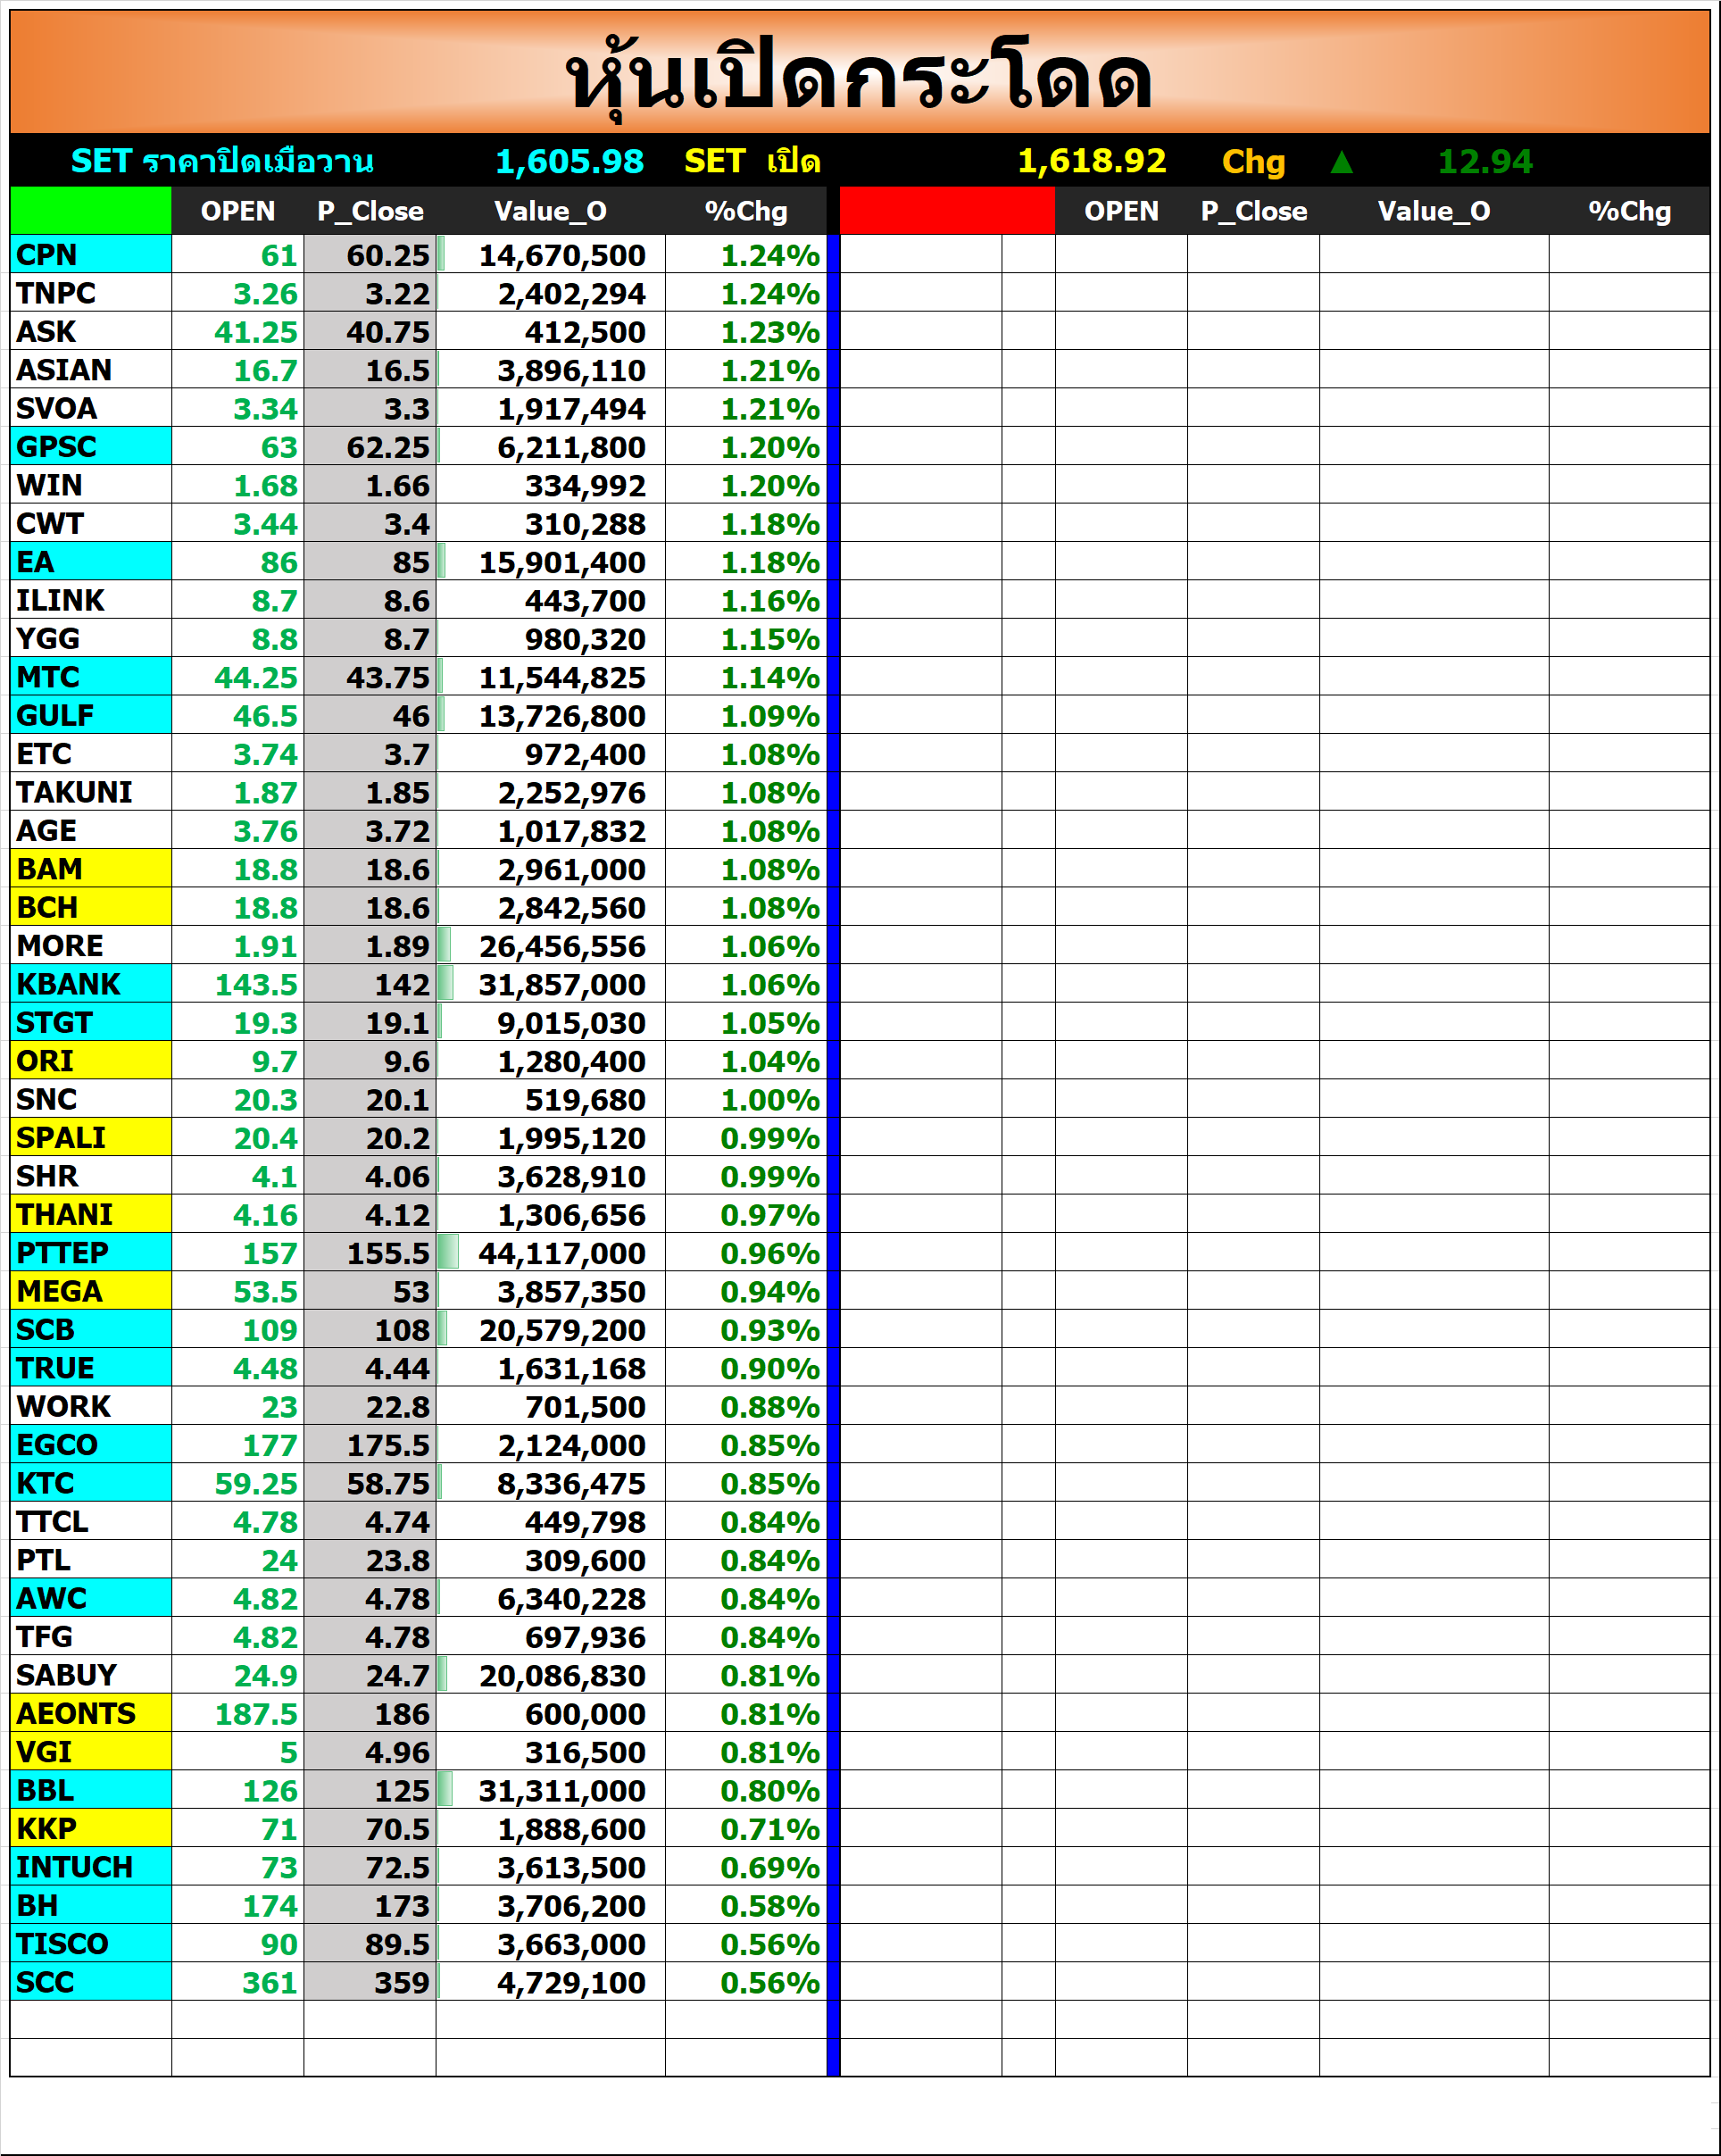1721x2156 pixels.
Task: Click the EA stock symbol
Action: pos(91,561)
